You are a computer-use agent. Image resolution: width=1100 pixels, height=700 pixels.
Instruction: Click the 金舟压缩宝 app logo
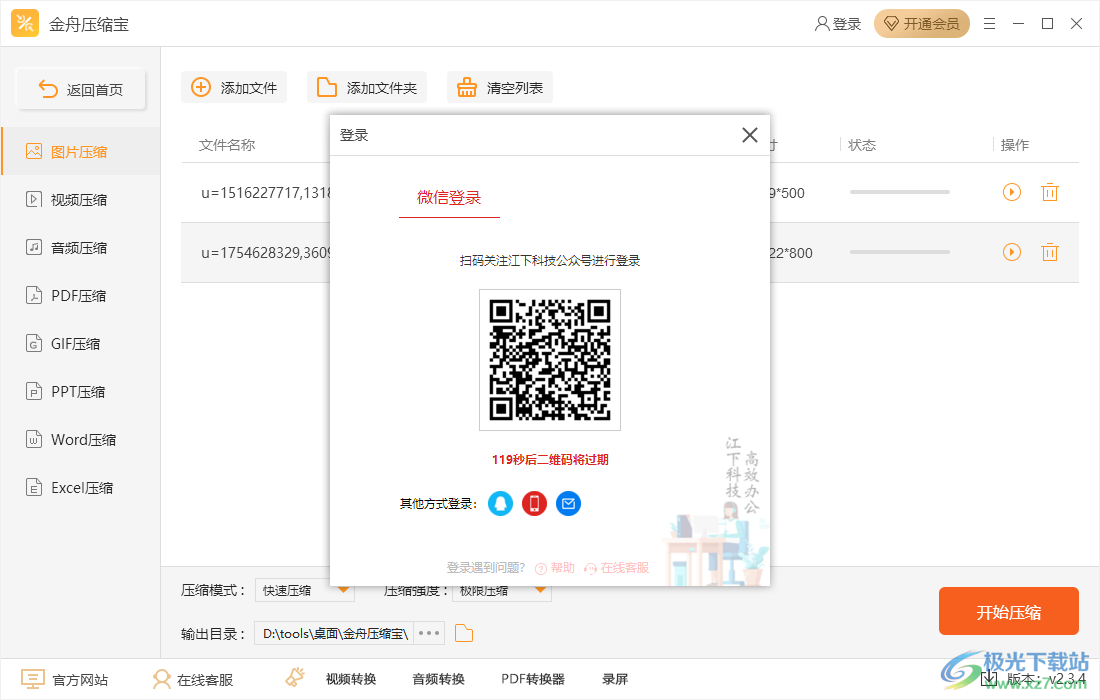(25, 24)
